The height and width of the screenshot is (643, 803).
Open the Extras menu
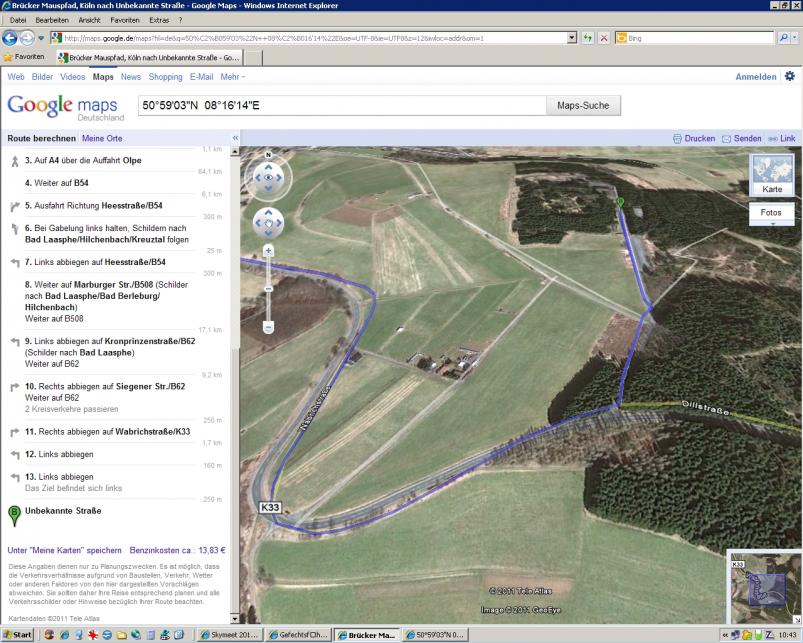tap(159, 20)
